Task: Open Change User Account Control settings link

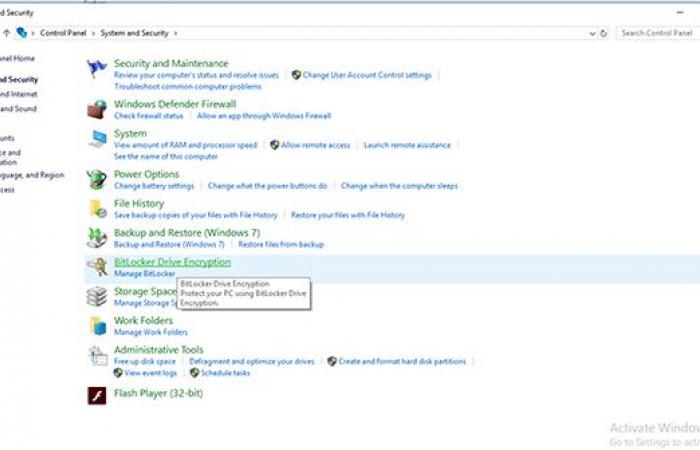Action: tap(367, 75)
